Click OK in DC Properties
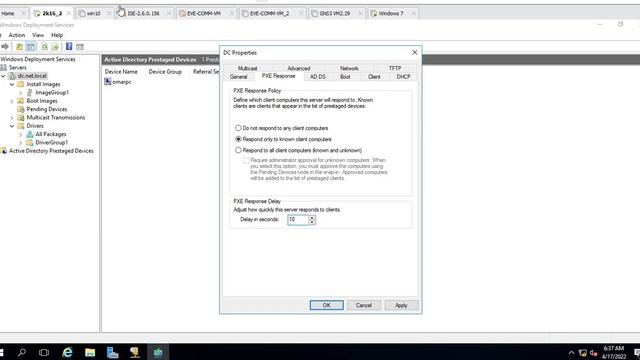Viewport: 640px width, 360px height. click(x=327, y=305)
